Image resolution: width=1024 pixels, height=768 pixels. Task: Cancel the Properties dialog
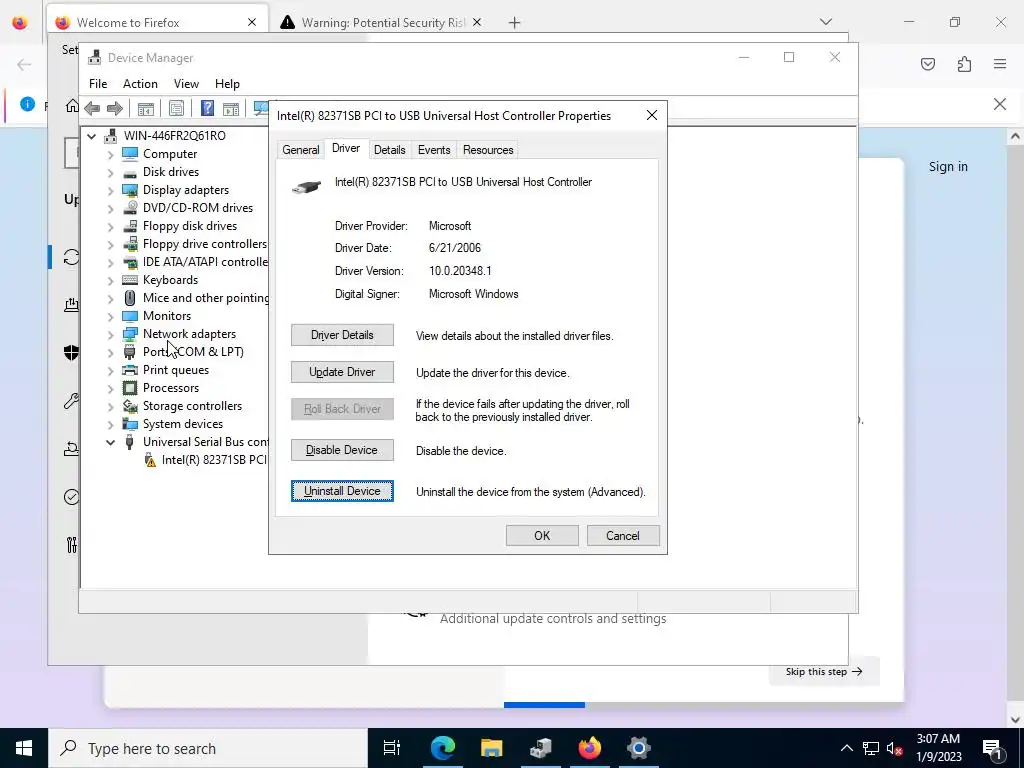coord(623,536)
